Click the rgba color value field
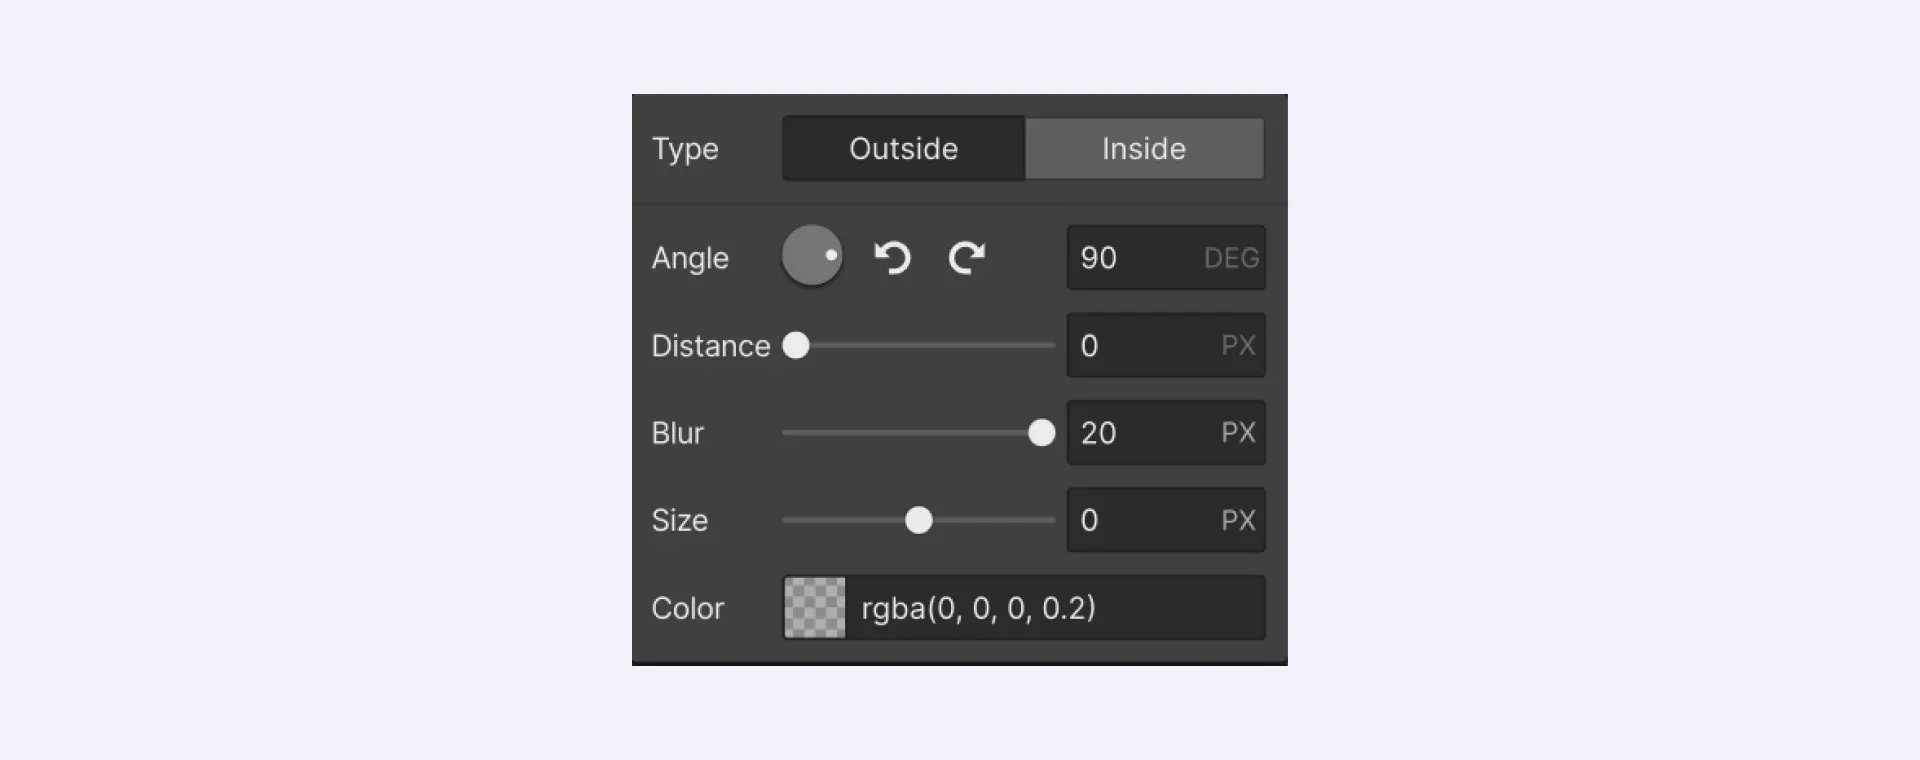Viewport: 1920px width, 760px height. 1055,608
